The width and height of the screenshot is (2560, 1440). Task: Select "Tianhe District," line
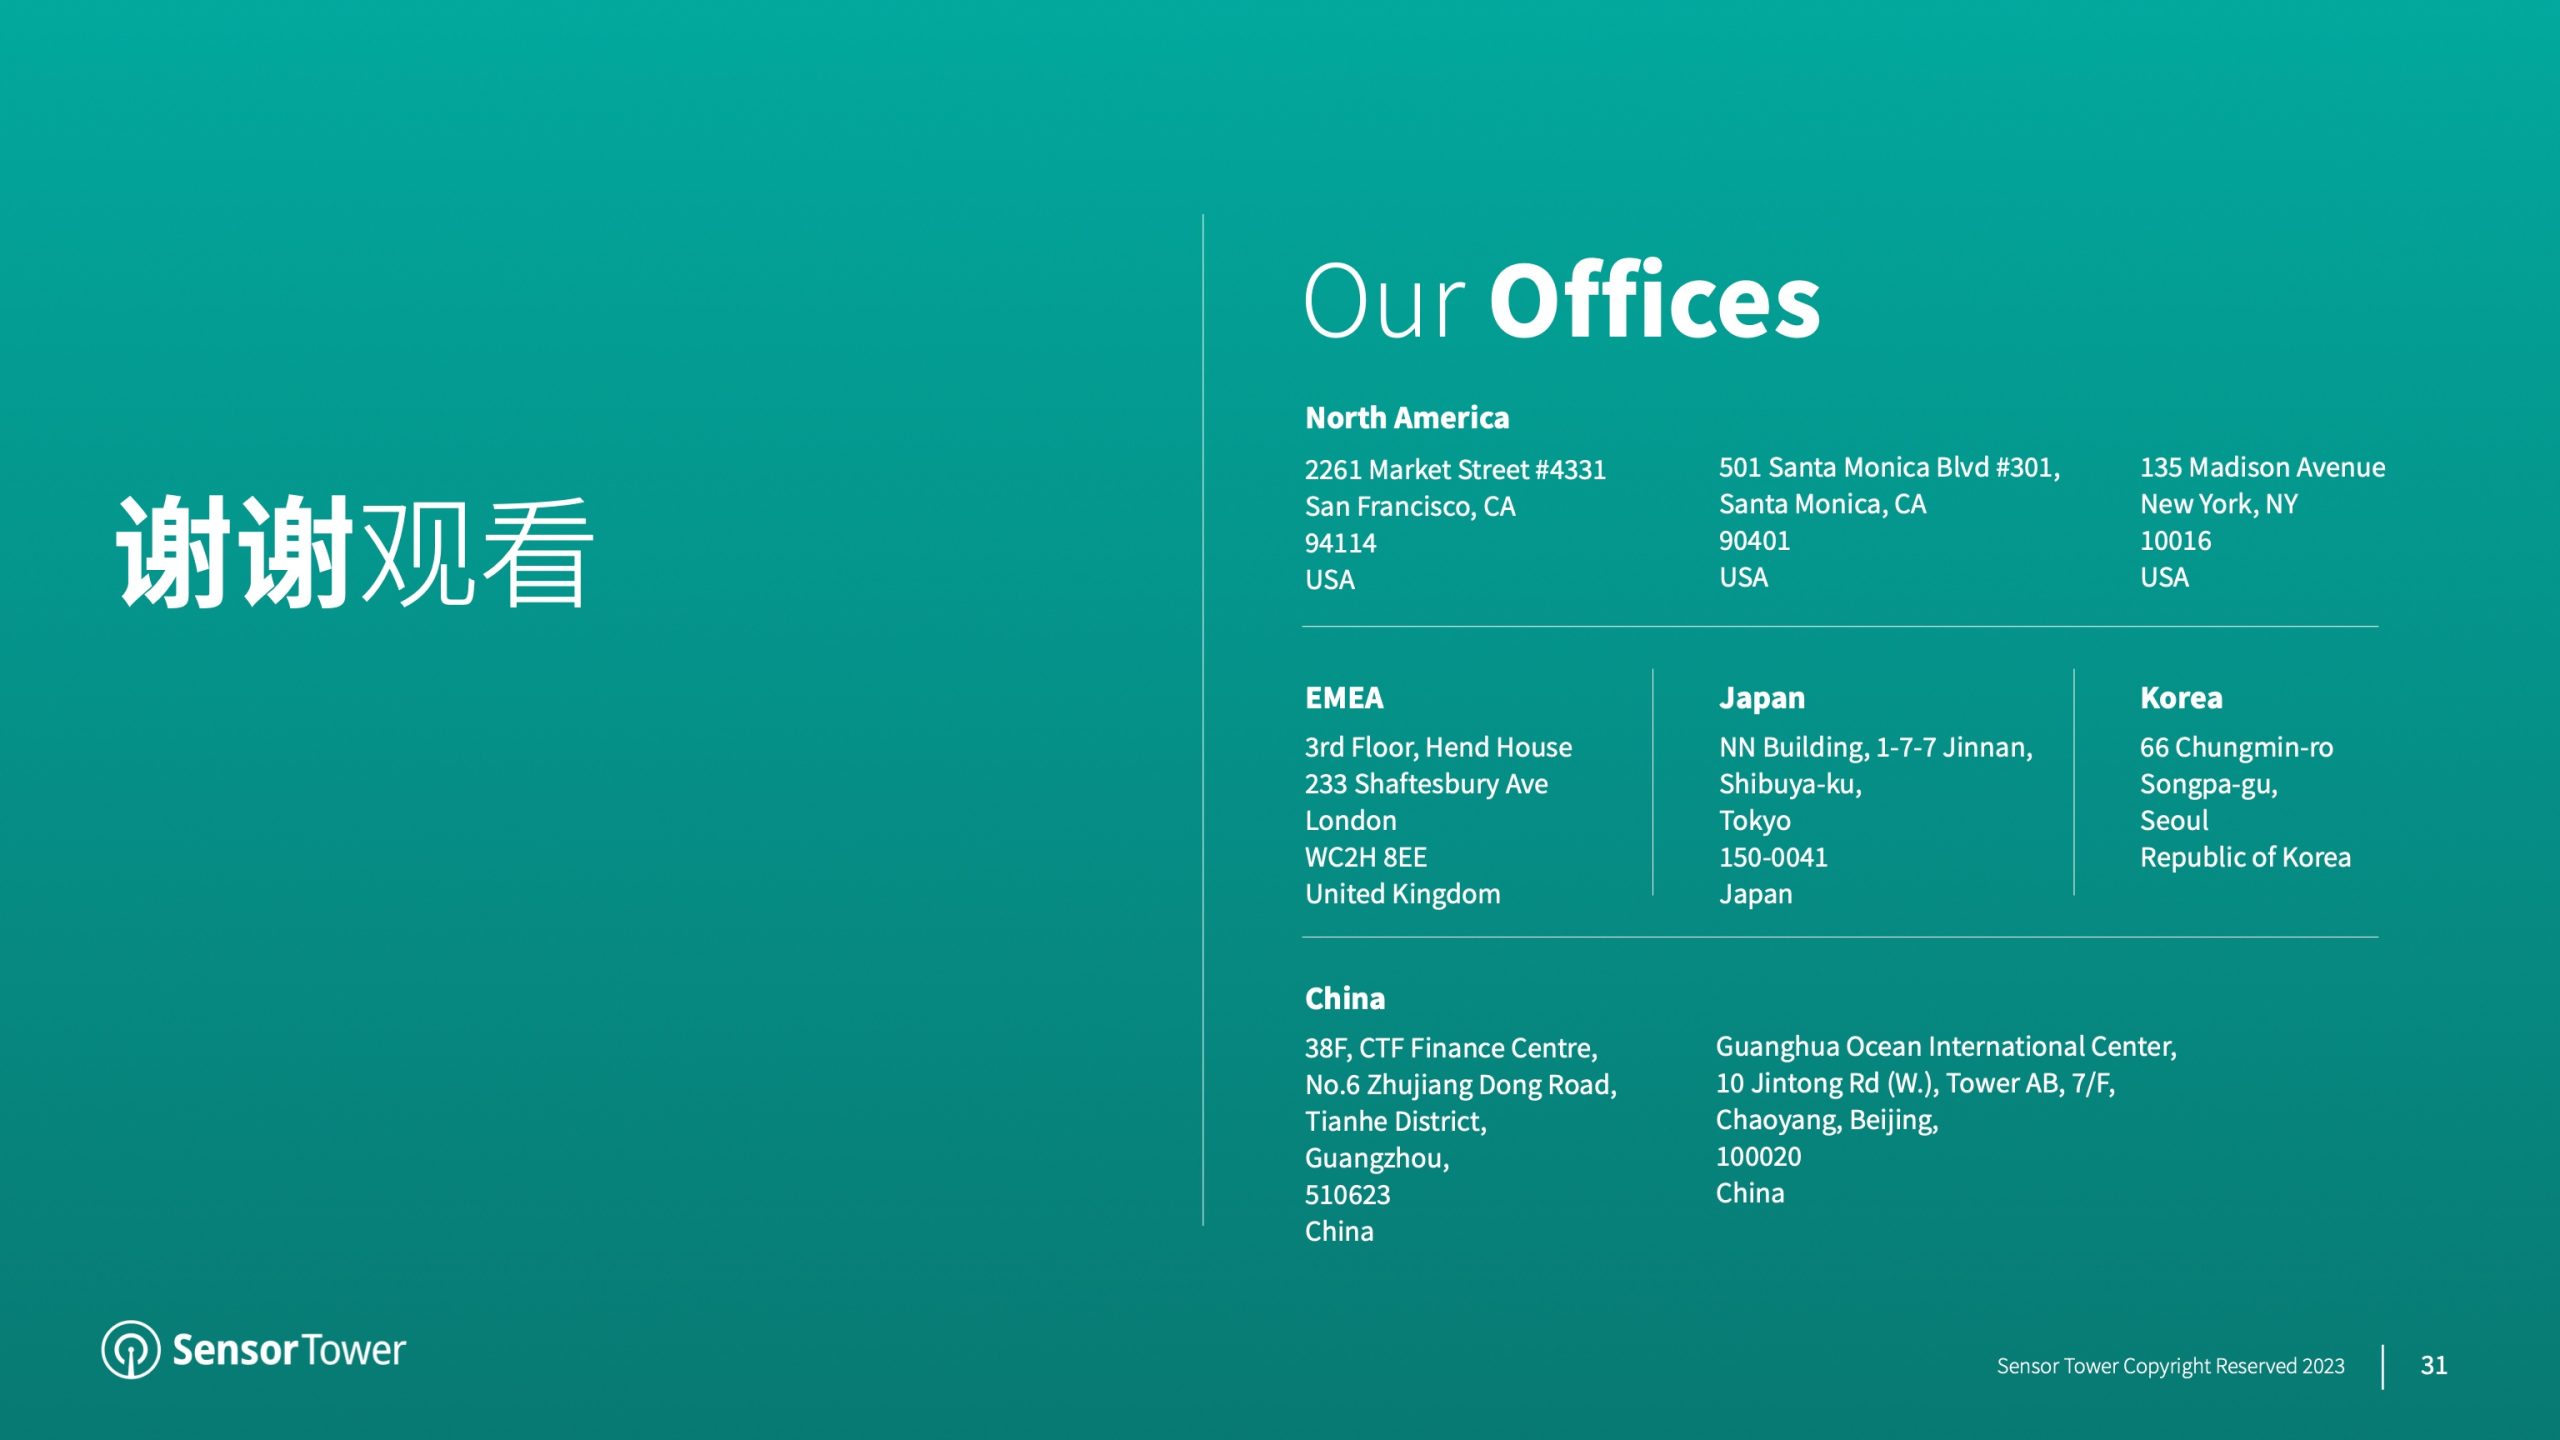(x=1395, y=1121)
